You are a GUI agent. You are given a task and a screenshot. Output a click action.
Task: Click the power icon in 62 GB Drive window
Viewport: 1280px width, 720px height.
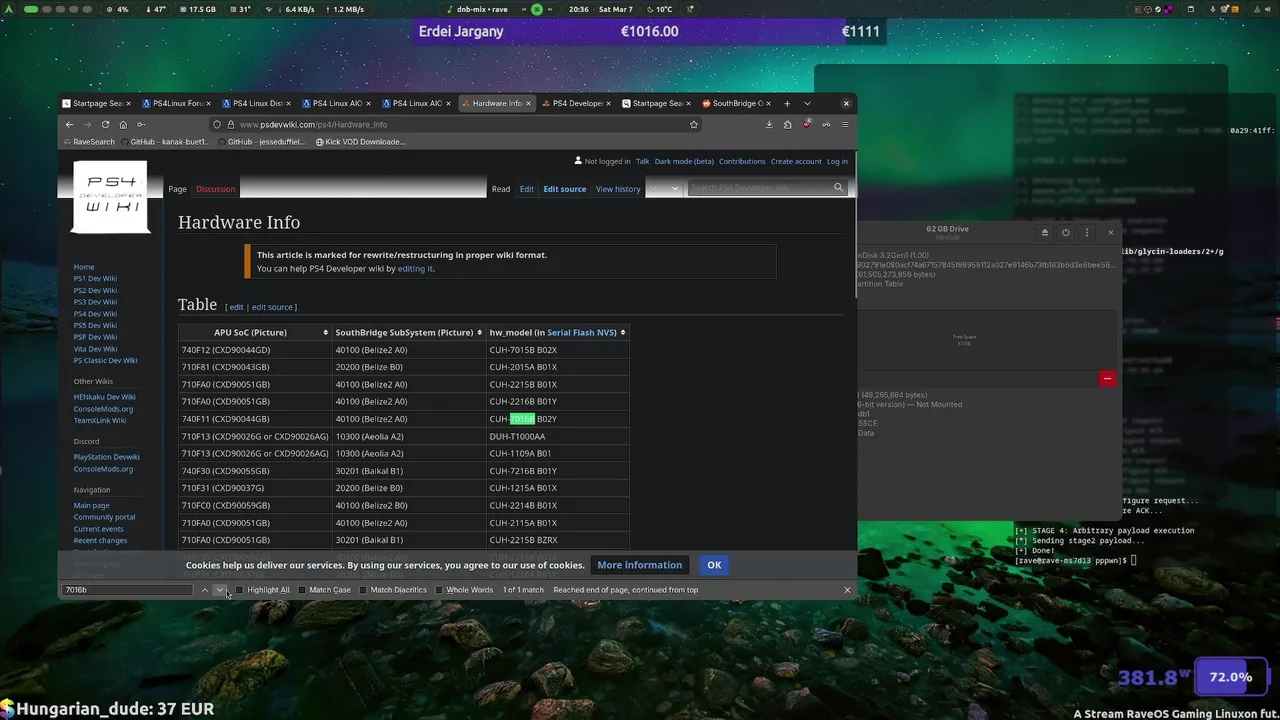point(1066,232)
